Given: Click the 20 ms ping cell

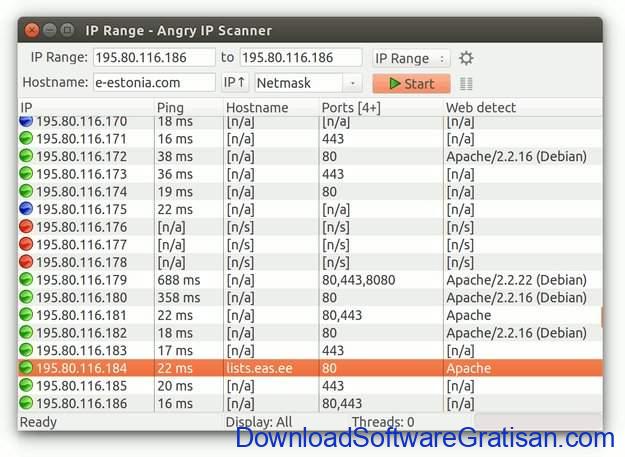Looking at the screenshot, I should click(x=175, y=386).
